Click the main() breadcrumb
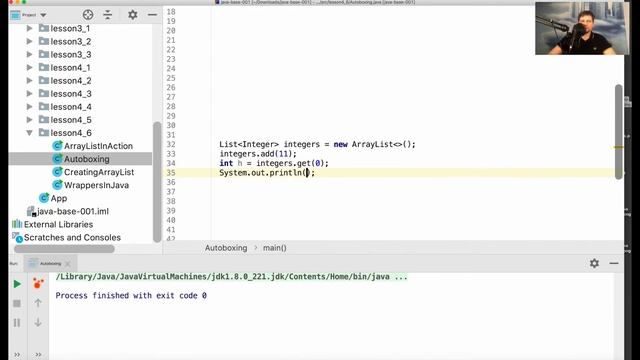The width and height of the screenshot is (640, 360). pyautogui.click(x=274, y=248)
